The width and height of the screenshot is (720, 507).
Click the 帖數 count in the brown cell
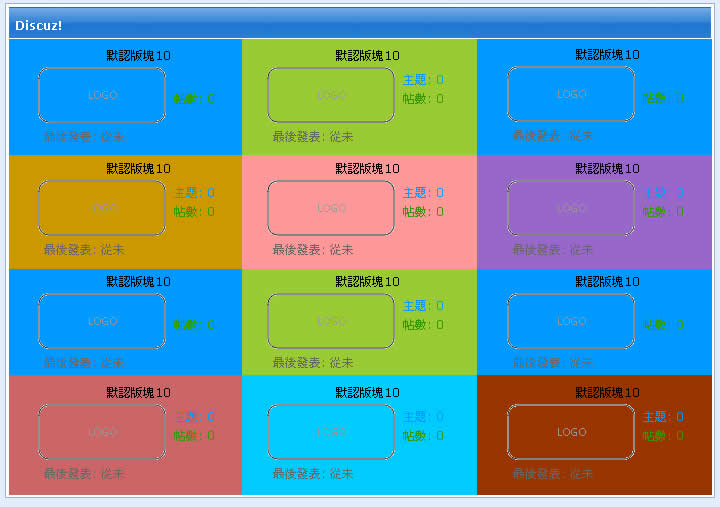663,436
